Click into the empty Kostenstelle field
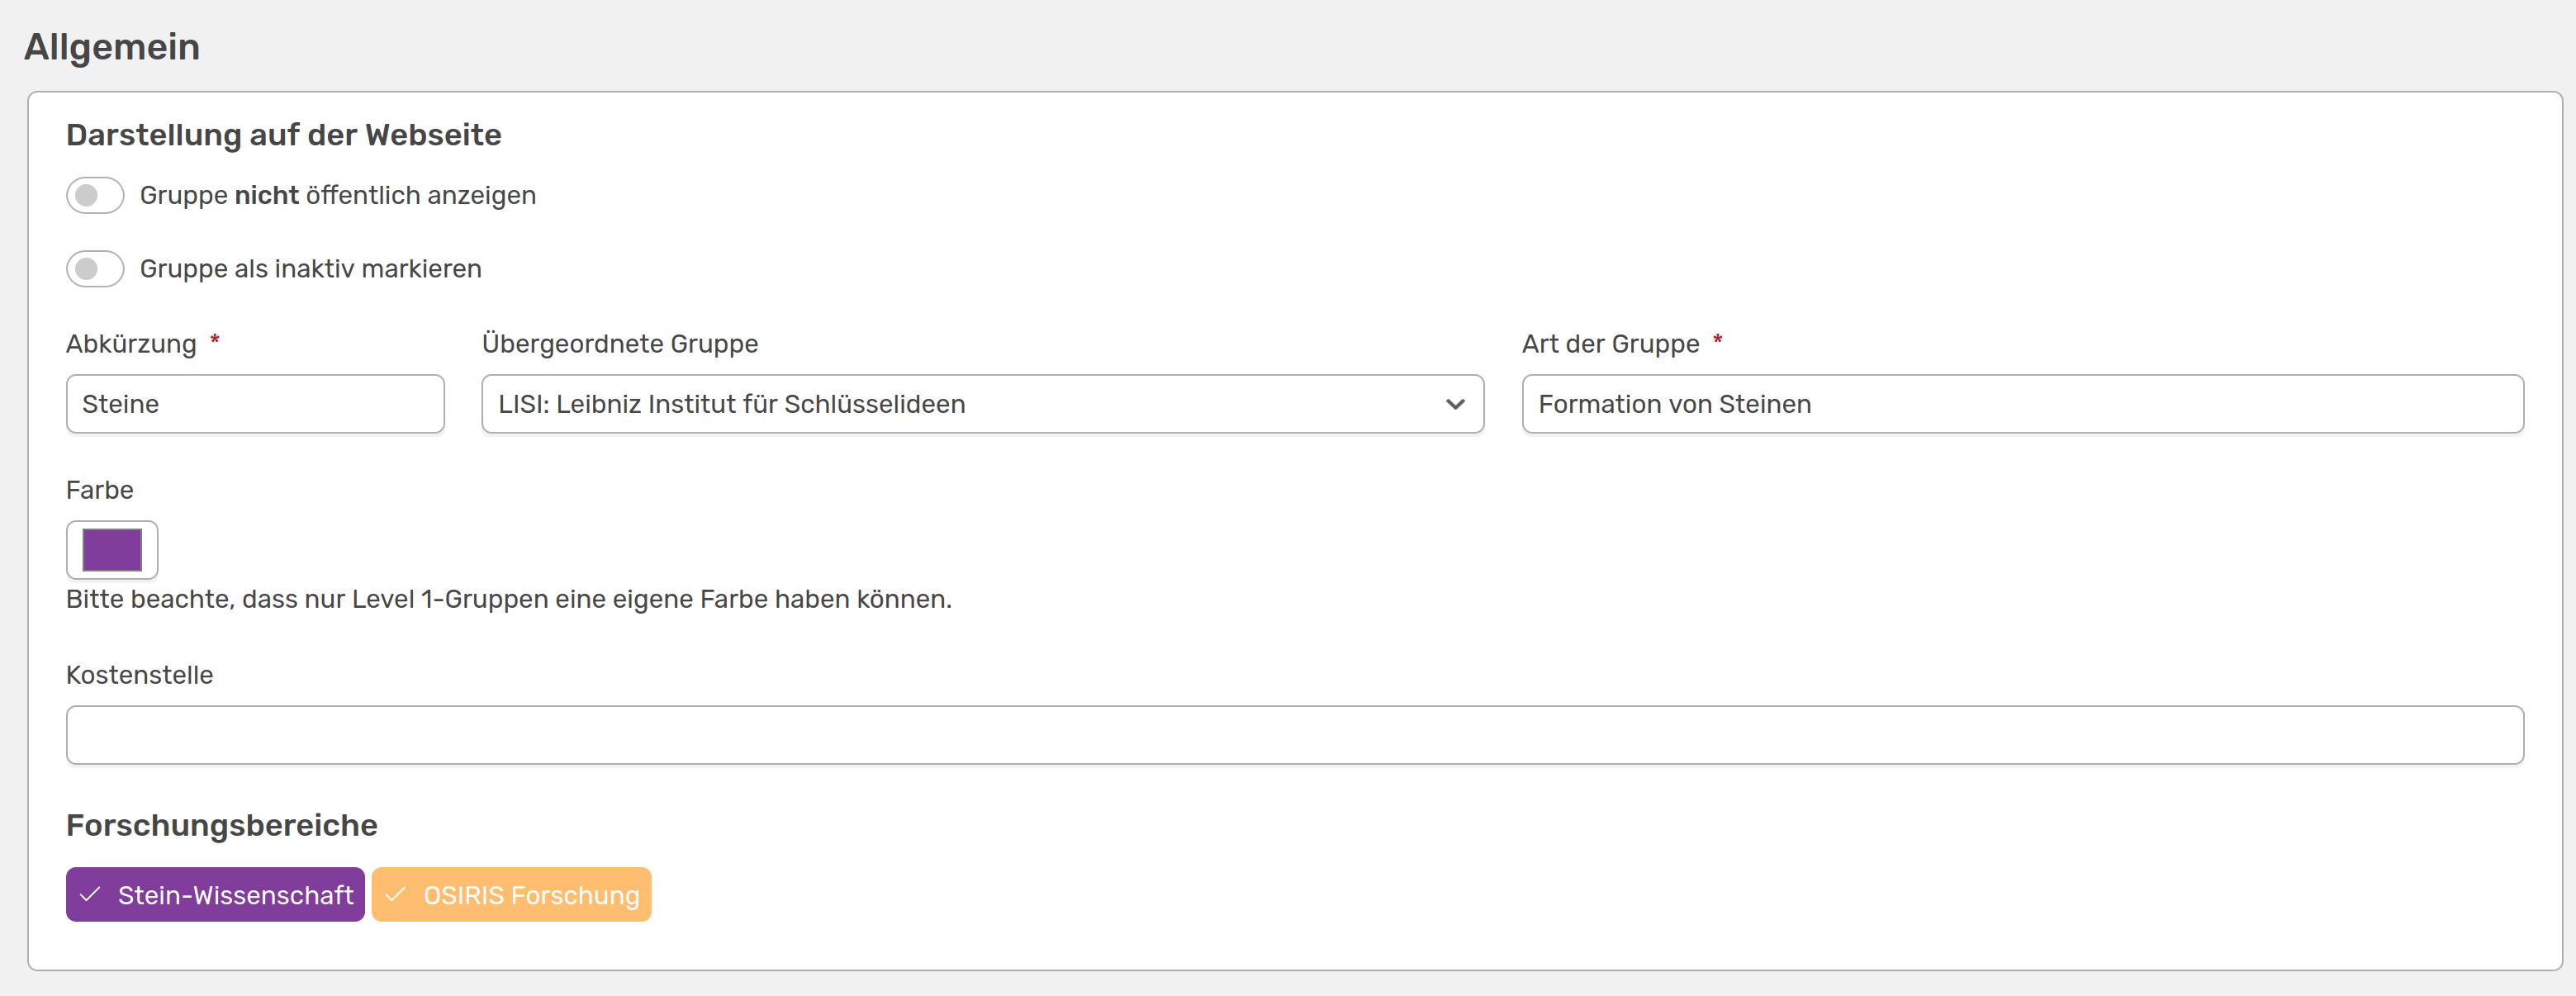The height and width of the screenshot is (996, 2576). pyautogui.click(x=1294, y=735)
